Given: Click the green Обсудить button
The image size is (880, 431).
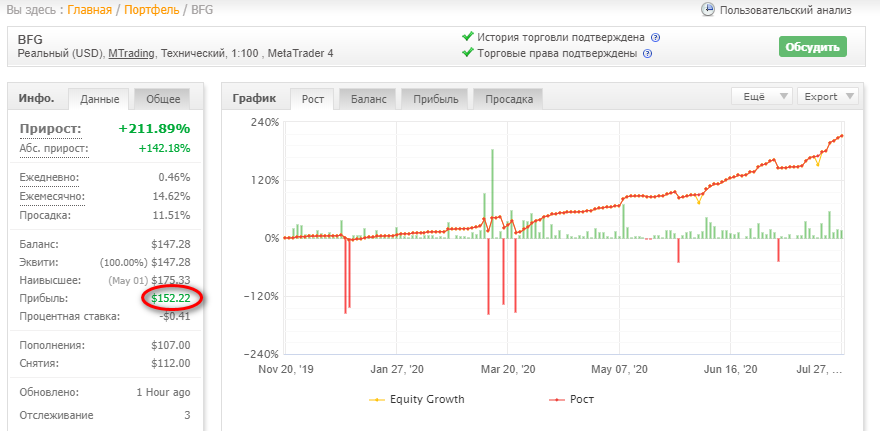Looking at the screenshot, I should pyautogui.click(x=813, y=47).
